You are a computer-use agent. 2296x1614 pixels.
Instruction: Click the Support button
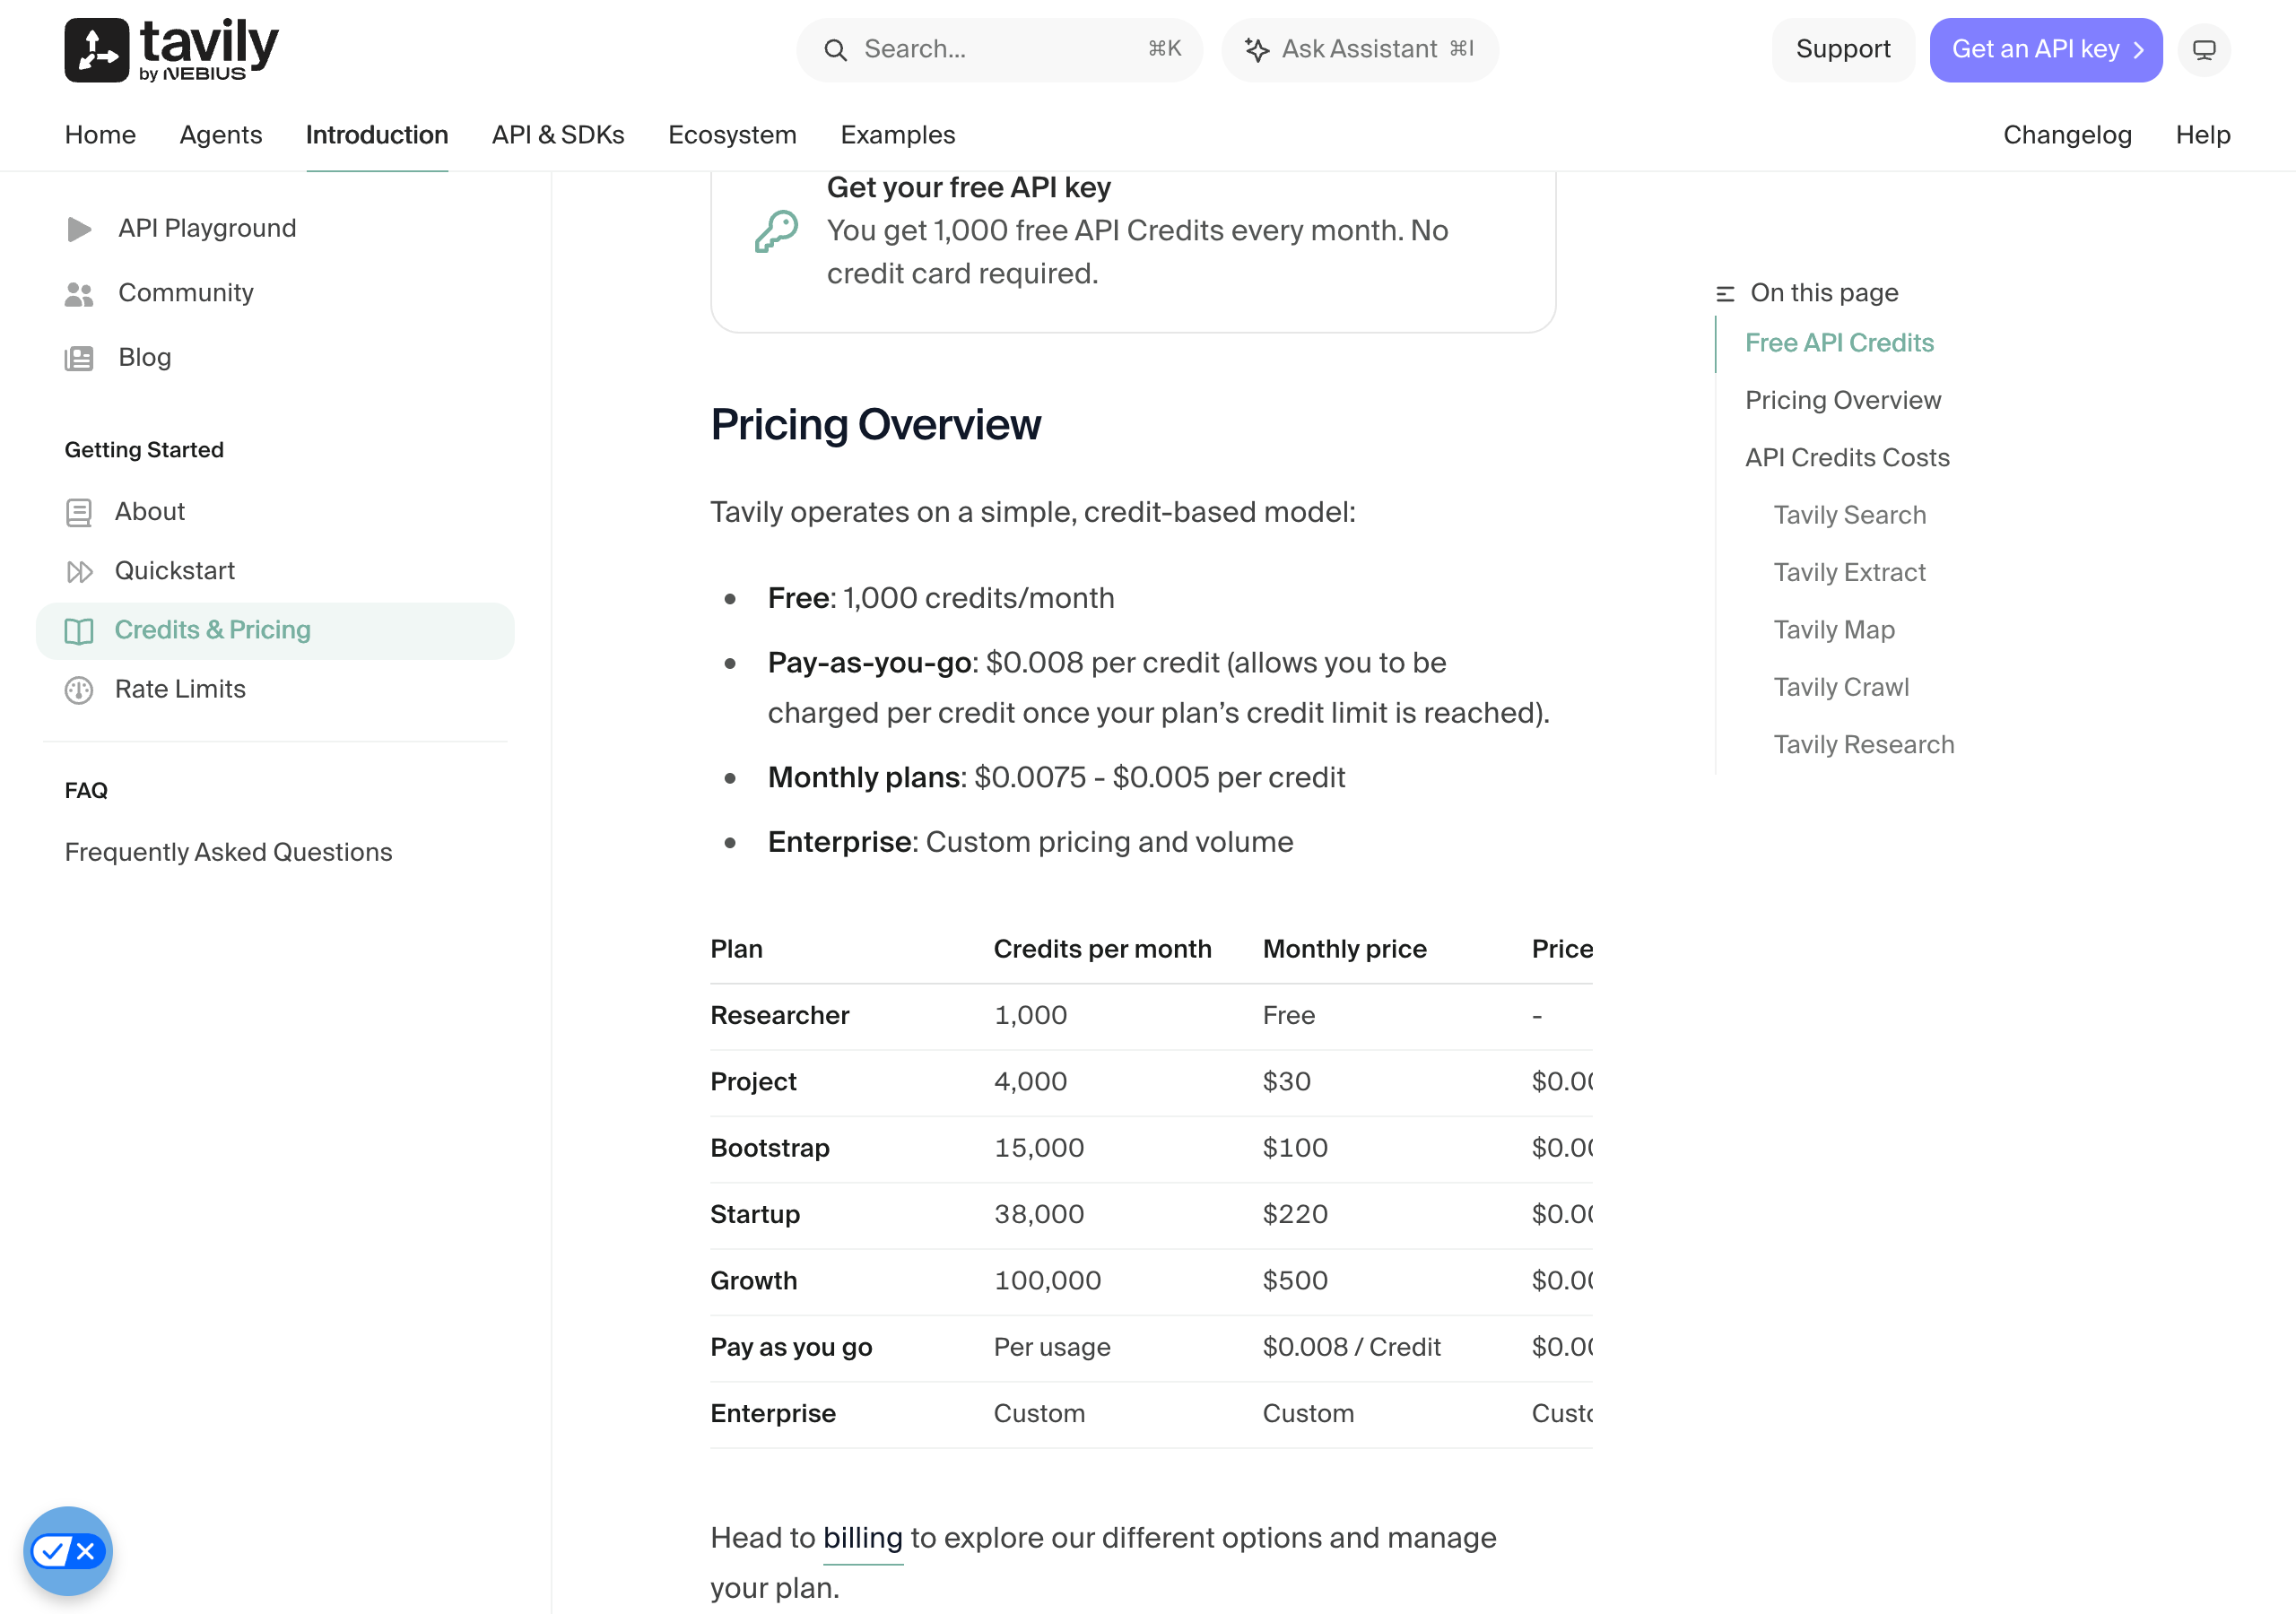click(x=1843, y=50)
